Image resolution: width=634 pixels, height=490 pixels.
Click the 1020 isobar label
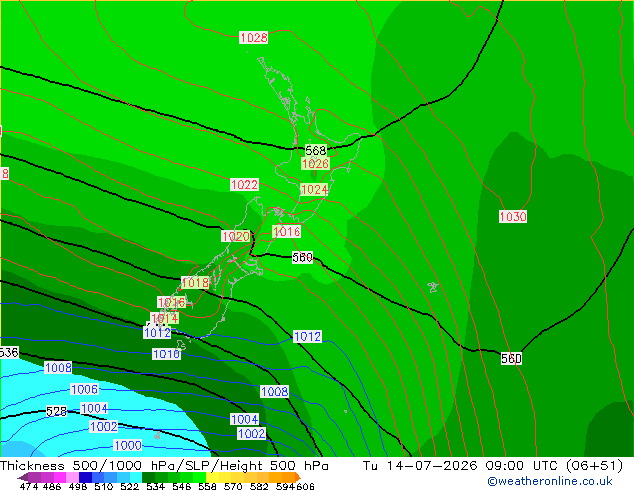(x=235, y=236)
